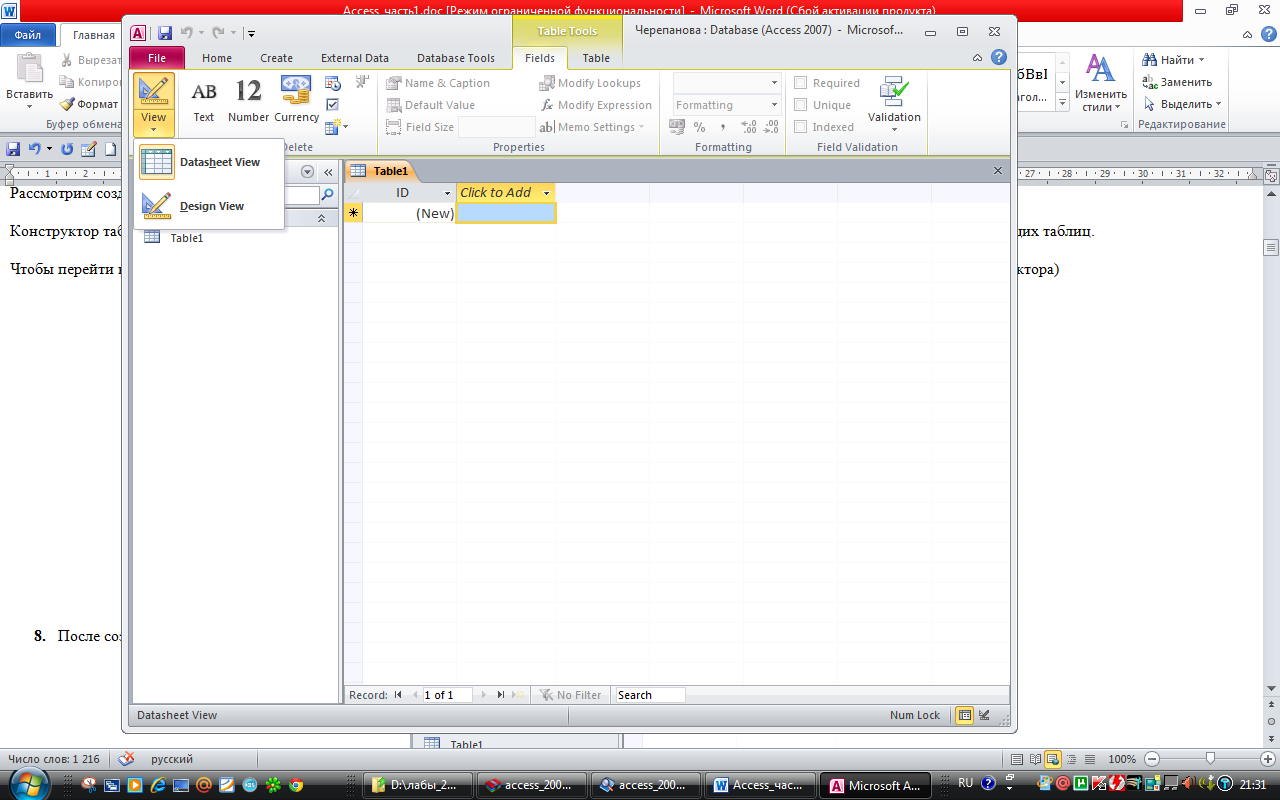Click Найти in Word ribbon

click(1175, 60)
